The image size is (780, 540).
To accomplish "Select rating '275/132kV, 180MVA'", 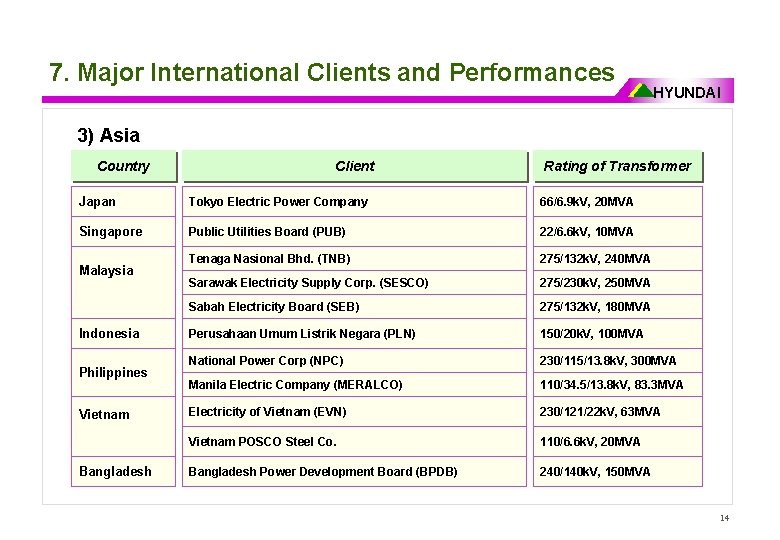I will [618, 306].
